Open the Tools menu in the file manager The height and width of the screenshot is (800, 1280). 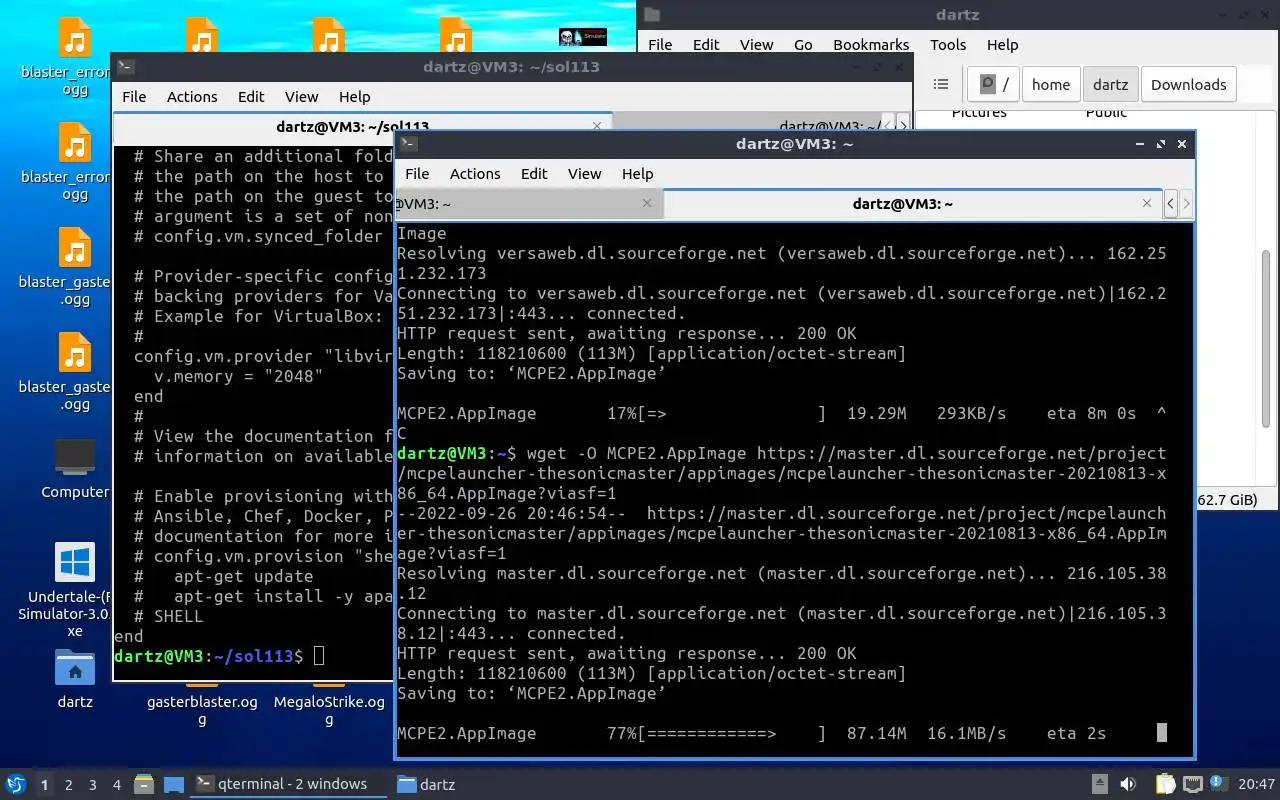click(x=948, y=44)
